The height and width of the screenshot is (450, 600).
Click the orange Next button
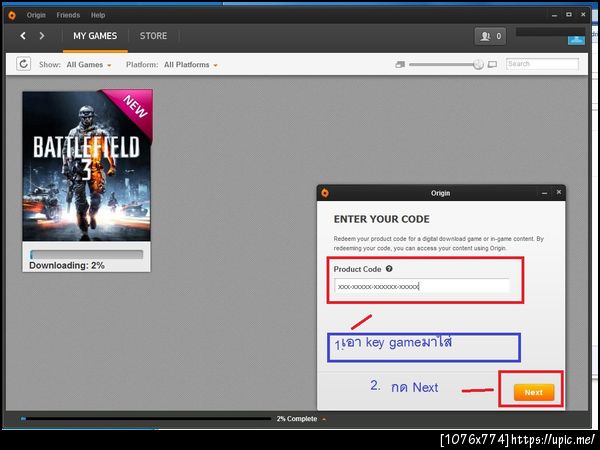[x=534, y=392]
